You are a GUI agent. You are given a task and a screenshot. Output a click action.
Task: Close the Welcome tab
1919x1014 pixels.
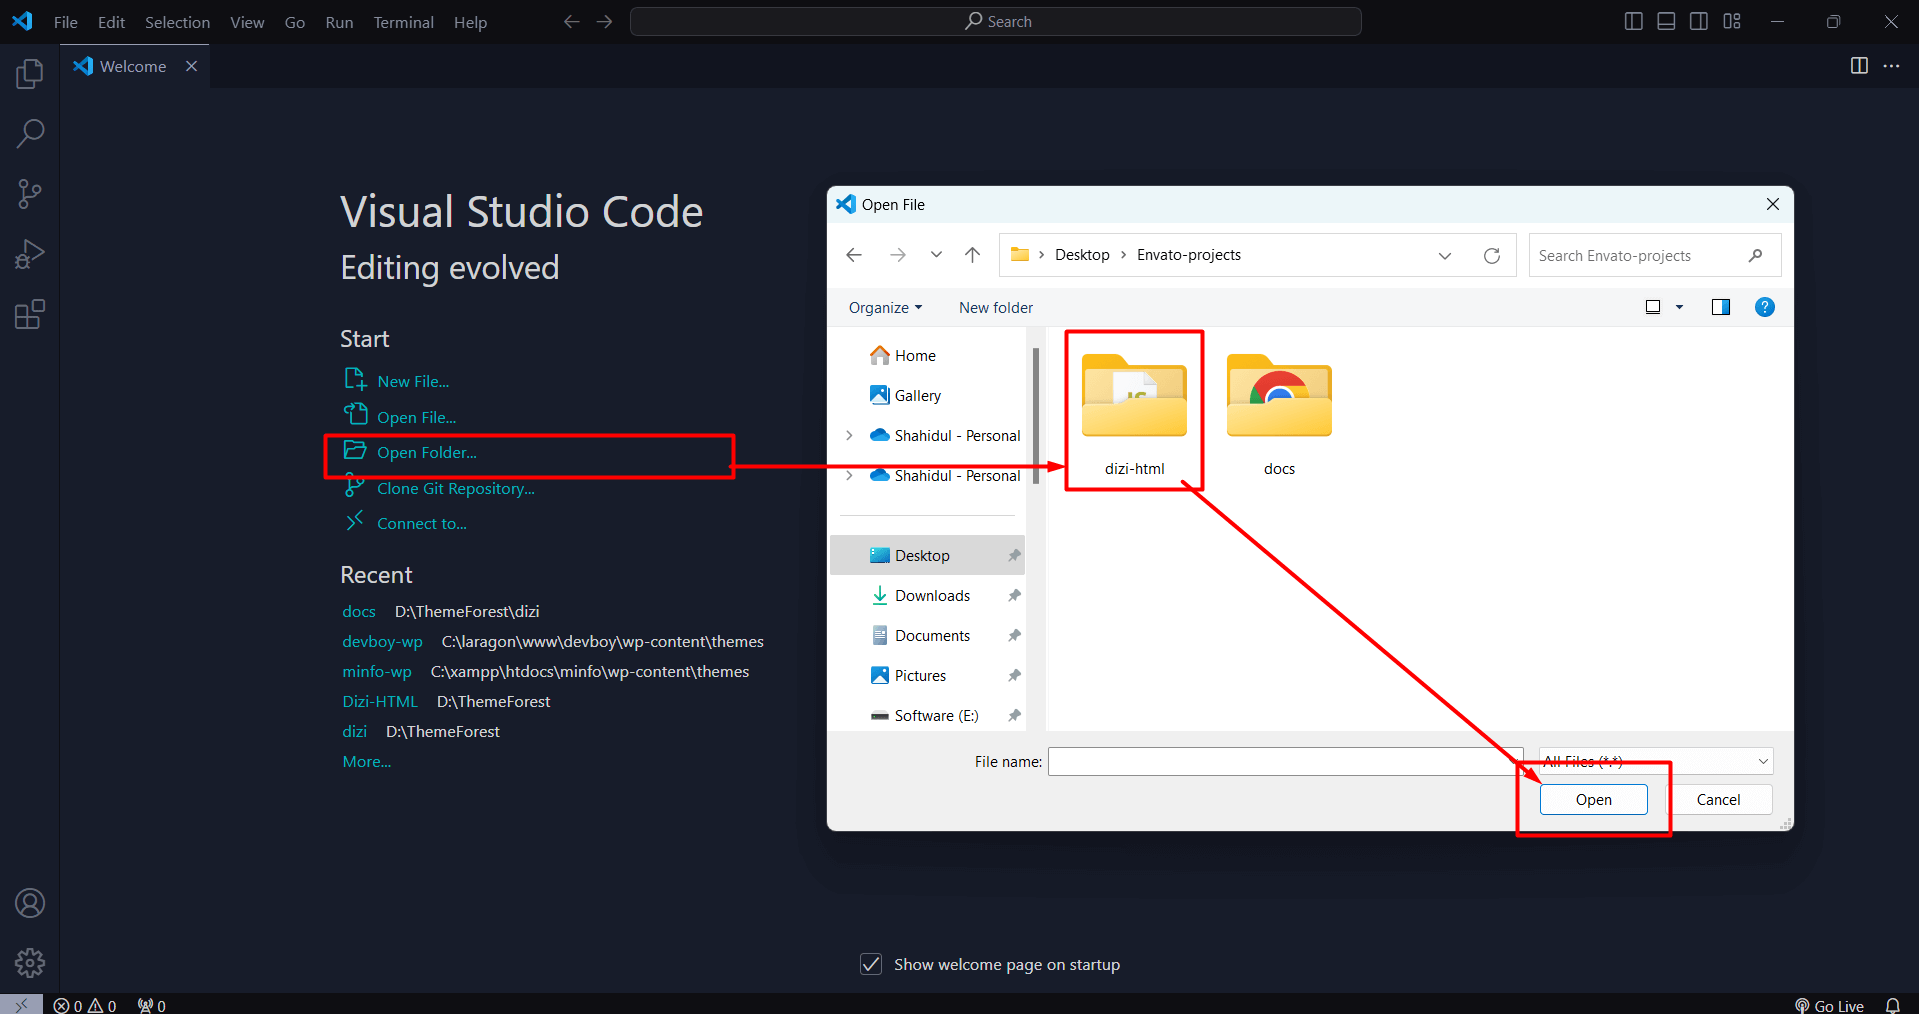[x=191, y=66]
